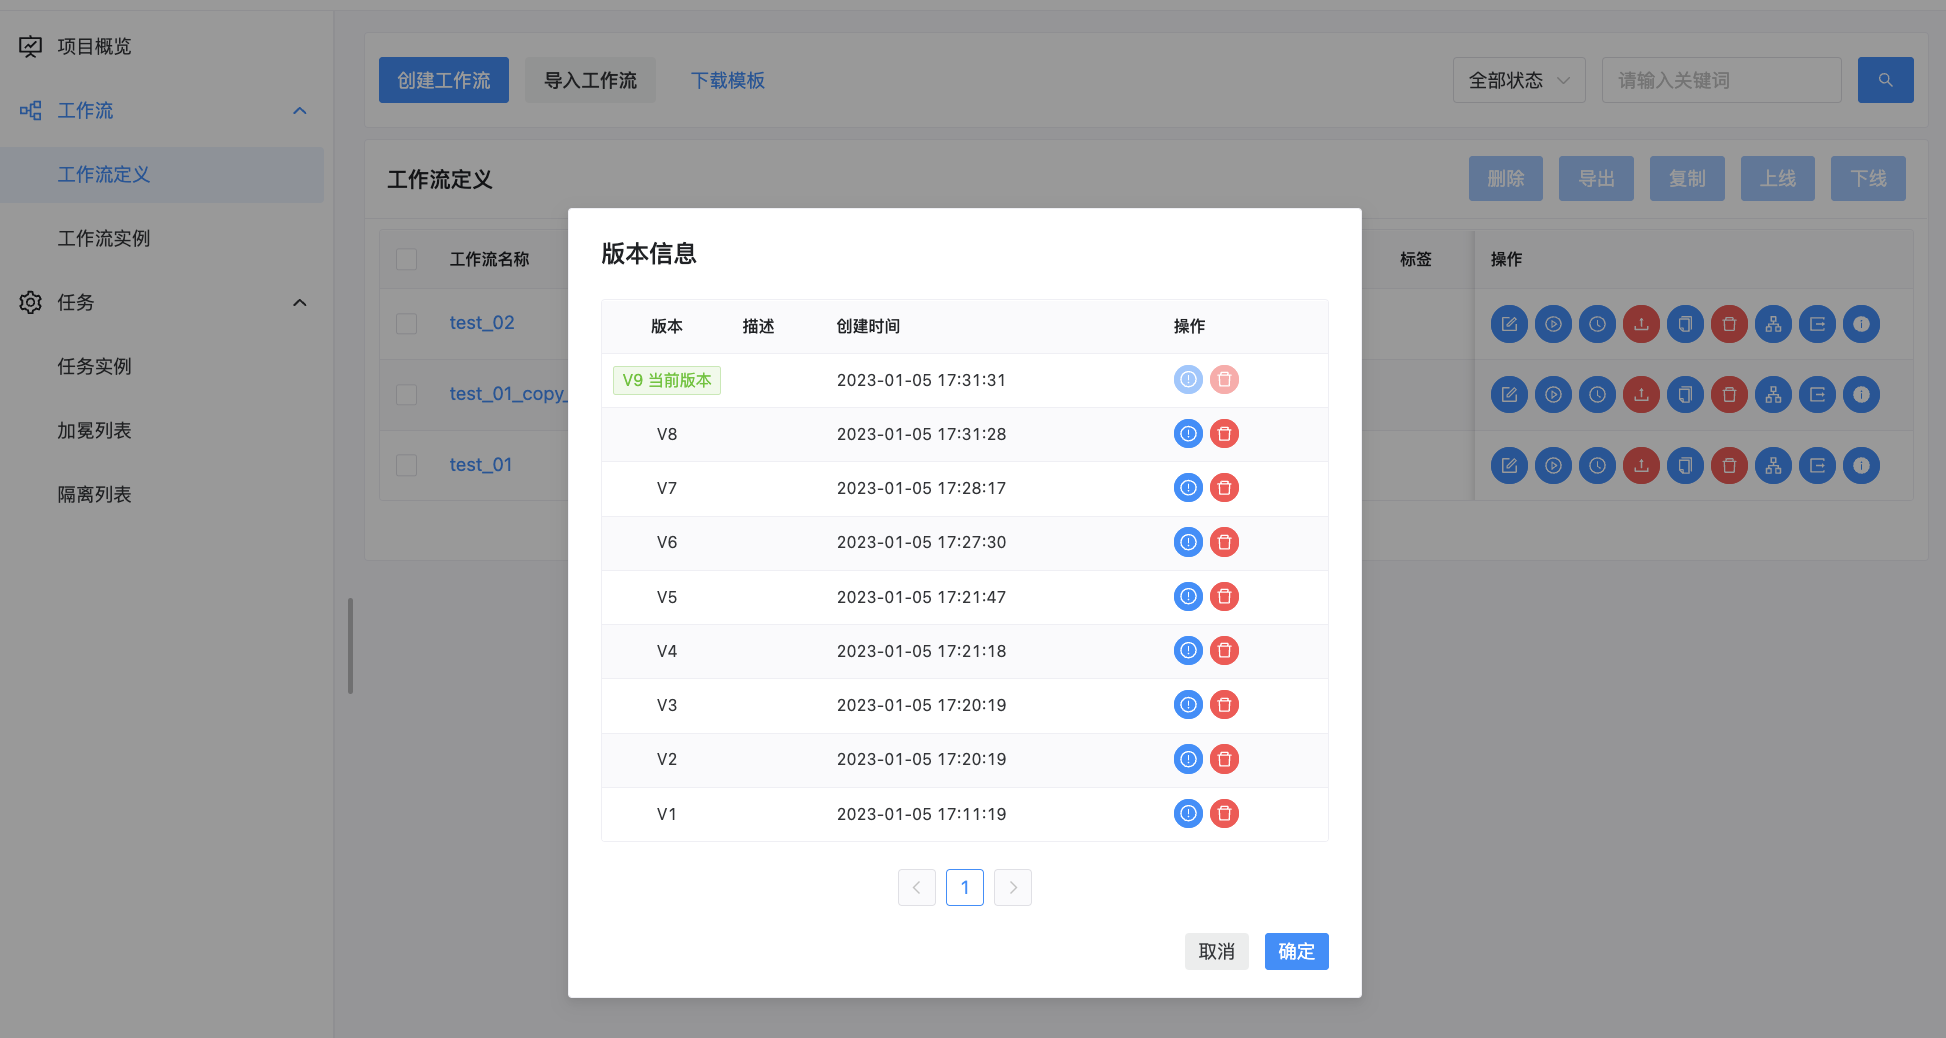Screen dimensions: 1946x1038
Task: Edit the test_02 workflow via pencil icon
Action: click(x=1509, y=324)
